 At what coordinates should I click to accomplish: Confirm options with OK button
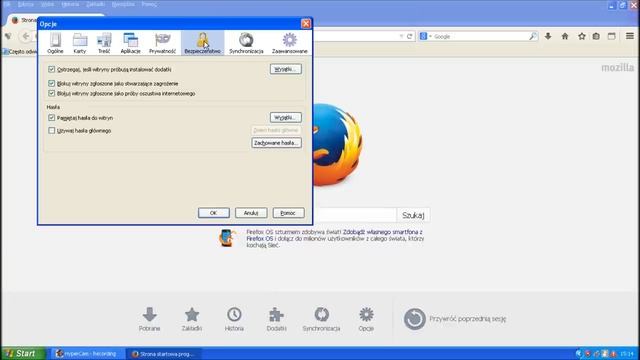click(213, 213)
